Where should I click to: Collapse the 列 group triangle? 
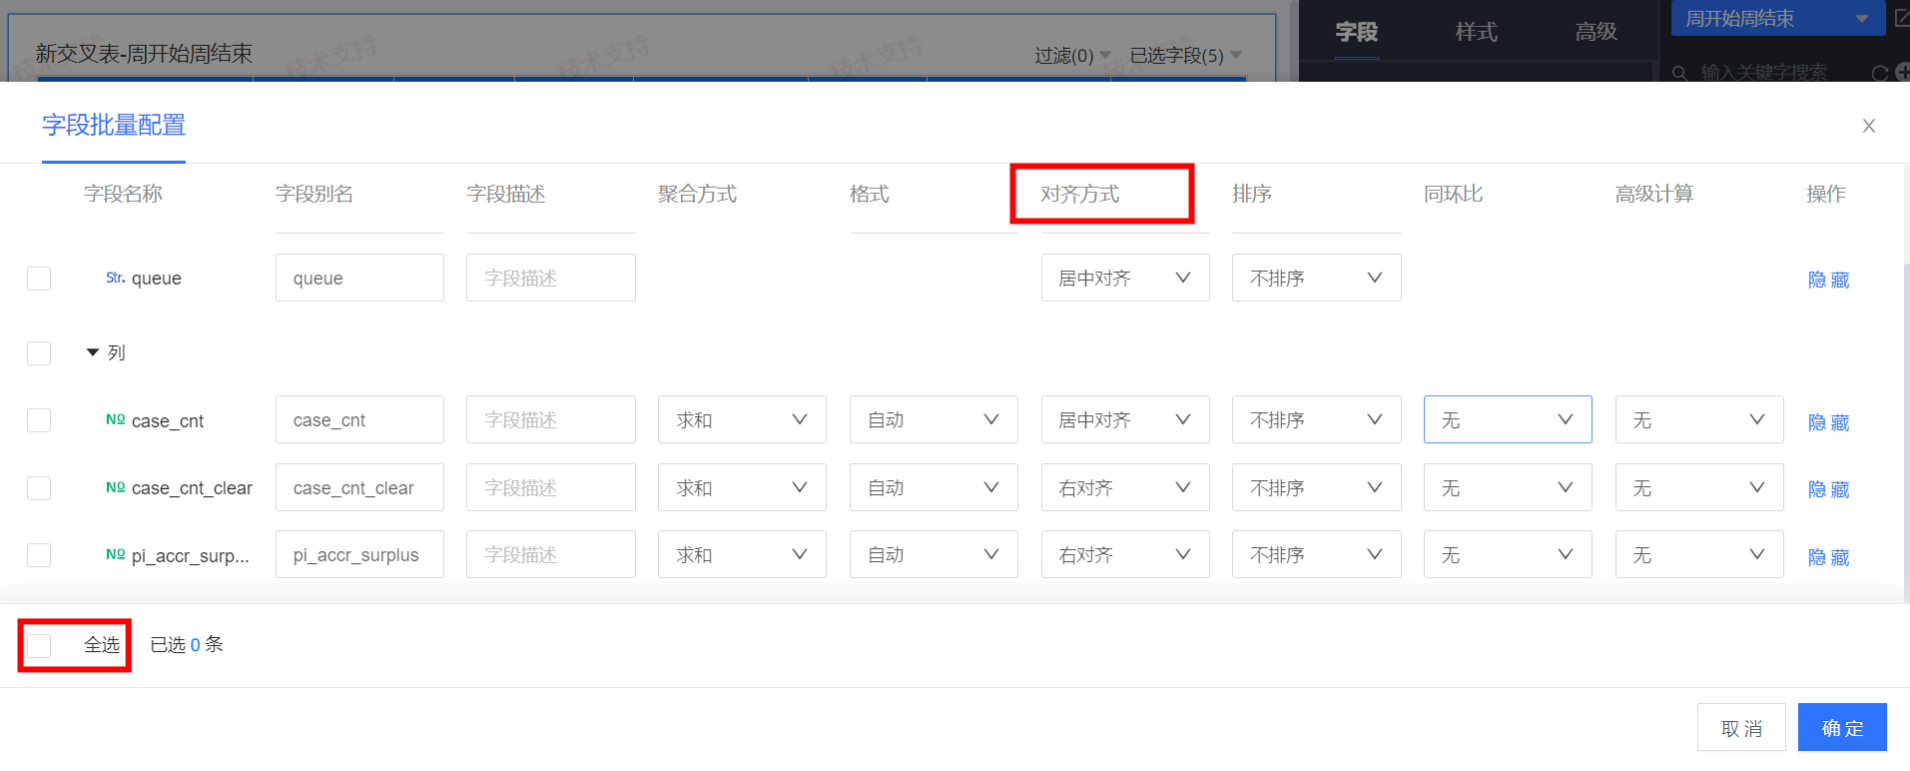coord(93,353)
